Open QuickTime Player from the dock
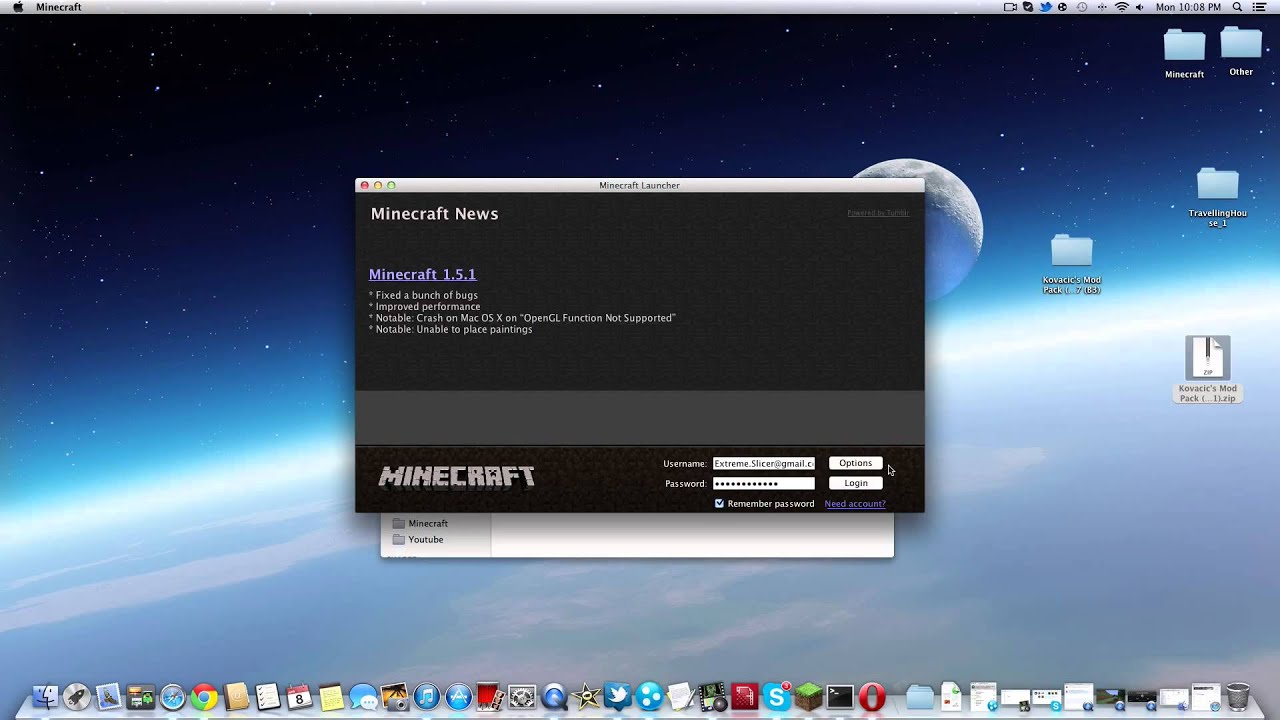Viewport: 1280px width, 720px height. click(x=554, y=697)
